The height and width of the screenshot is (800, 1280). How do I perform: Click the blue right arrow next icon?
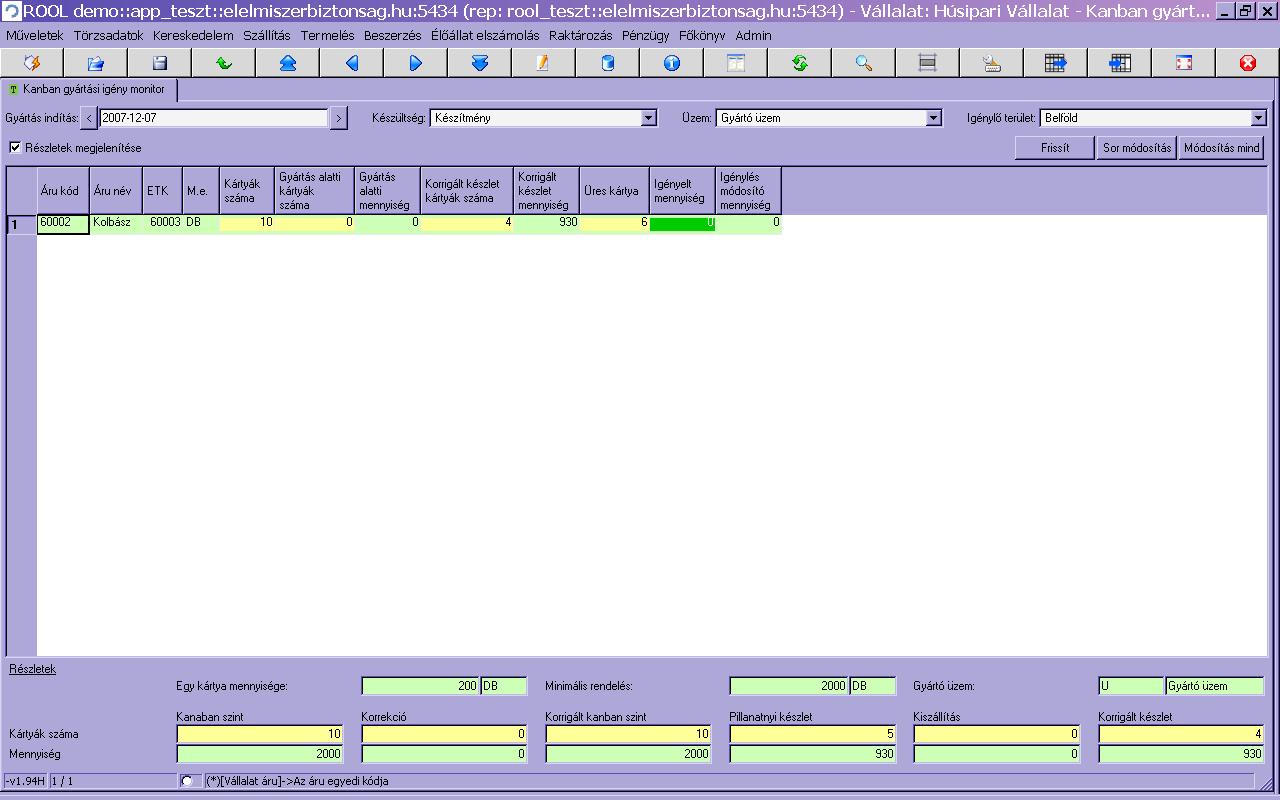pyautogui.click(x=416, y=63)
